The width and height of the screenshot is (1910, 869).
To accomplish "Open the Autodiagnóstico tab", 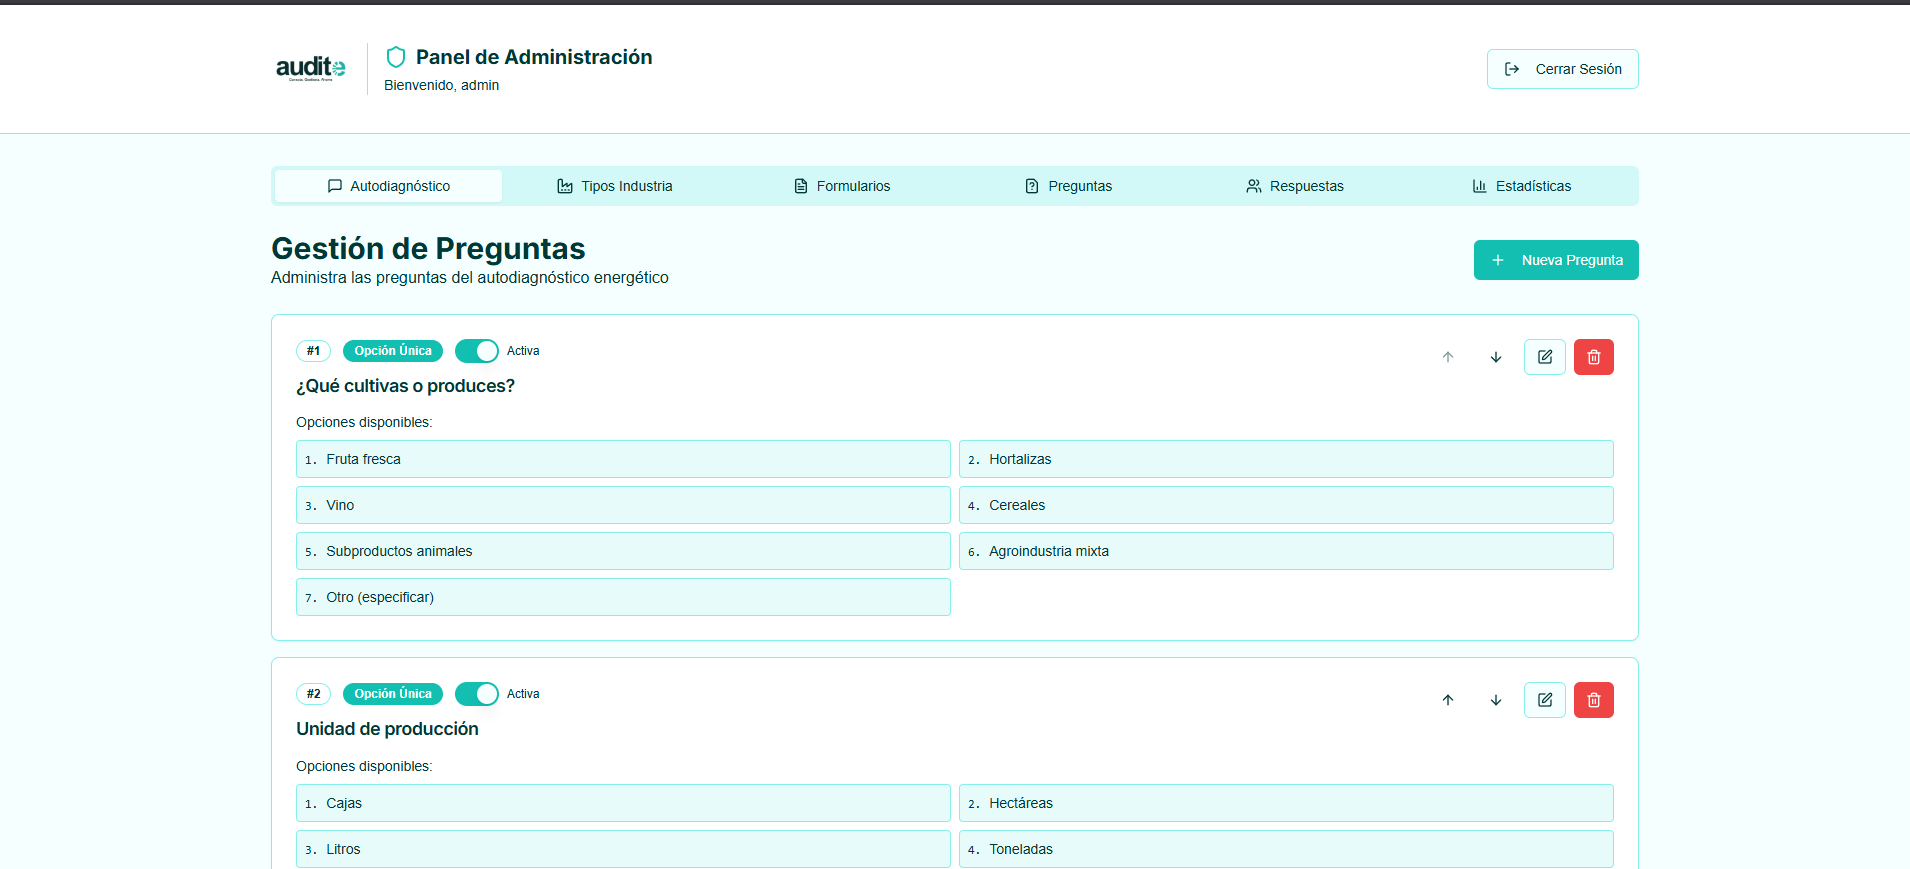I will tap(389, 186).
